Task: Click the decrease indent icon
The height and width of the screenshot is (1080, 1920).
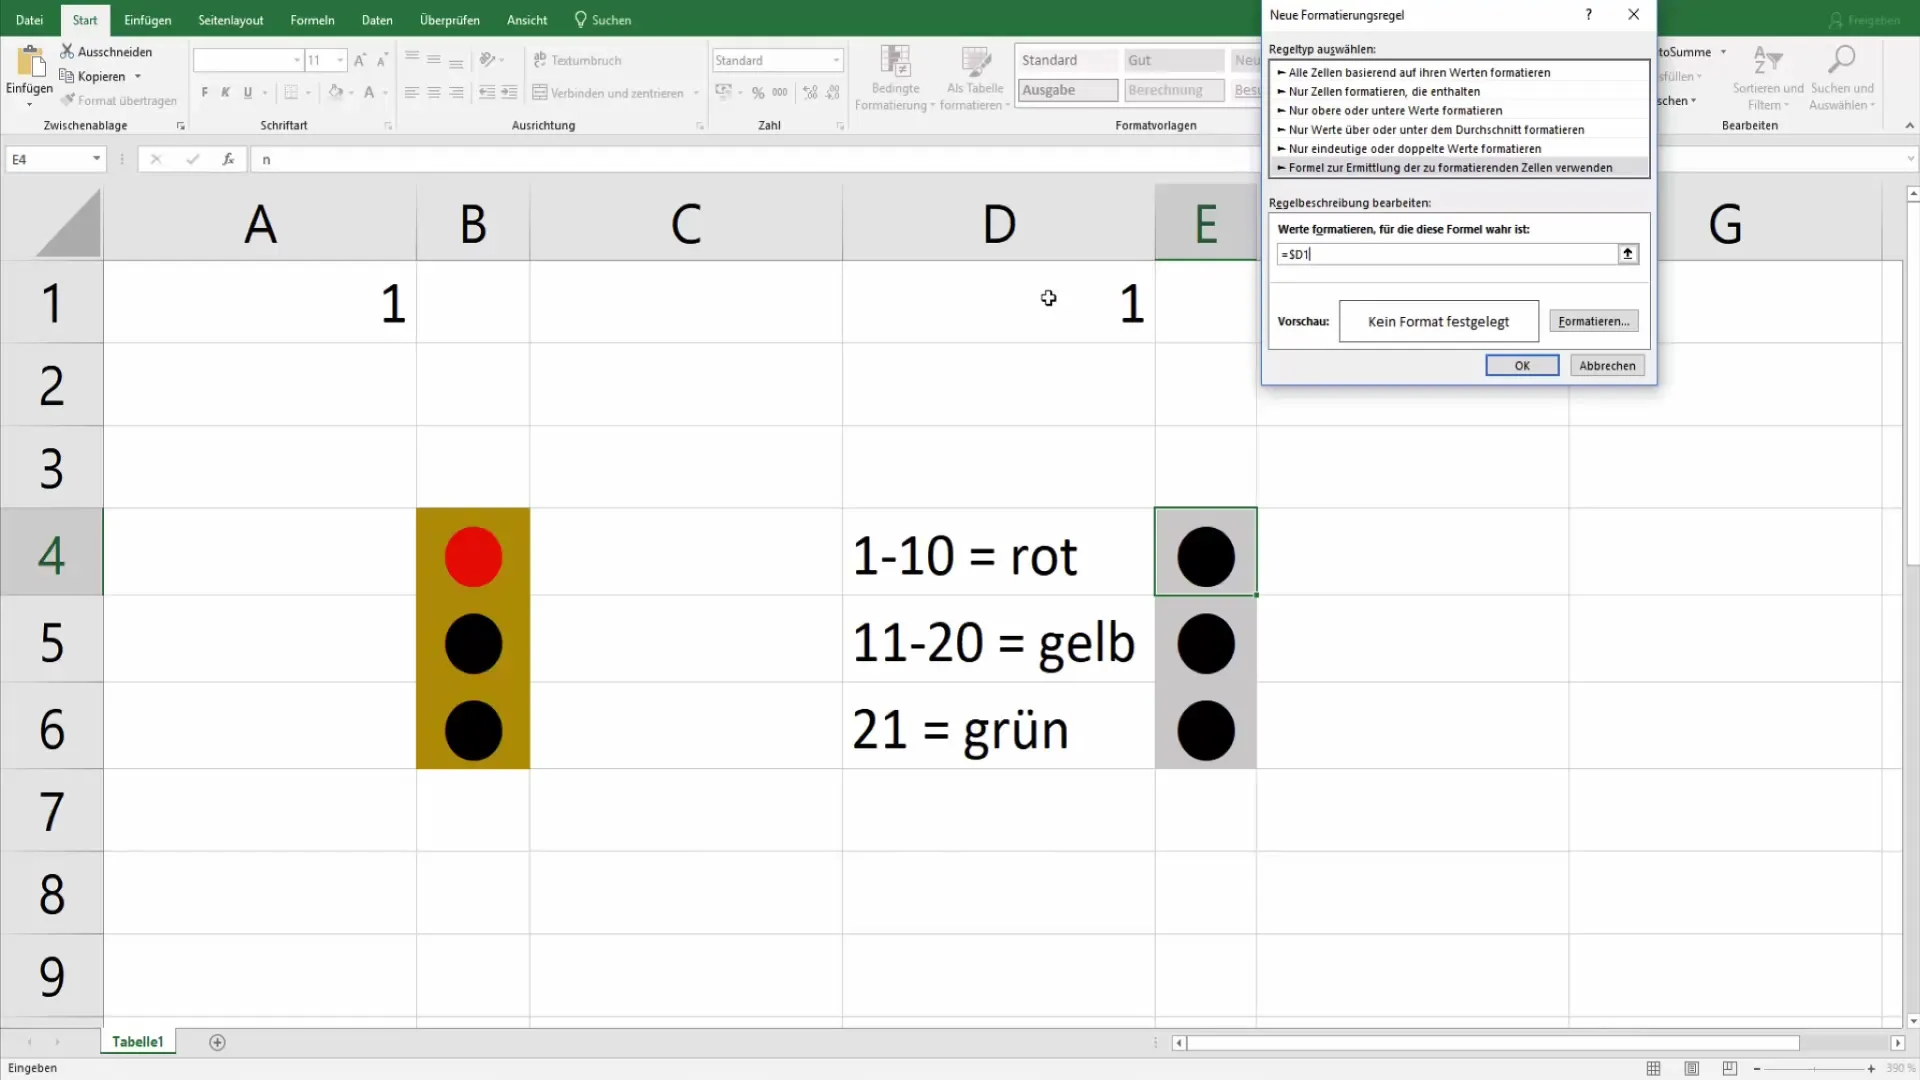Action: [487, 92]
